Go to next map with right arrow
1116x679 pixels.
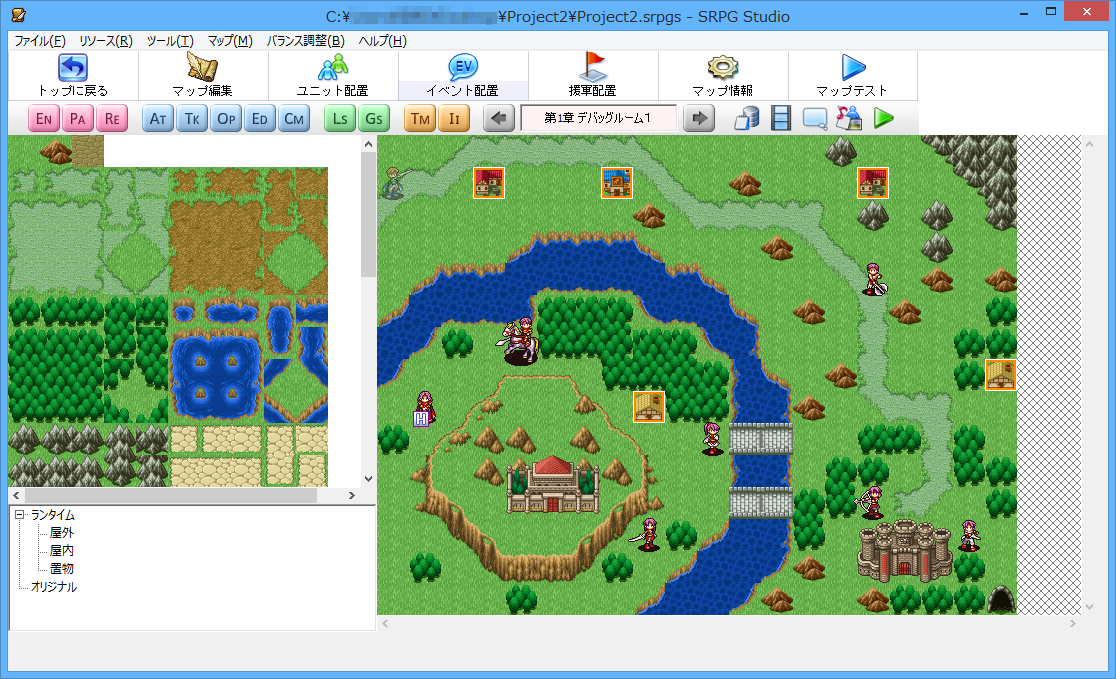point(699,118)
